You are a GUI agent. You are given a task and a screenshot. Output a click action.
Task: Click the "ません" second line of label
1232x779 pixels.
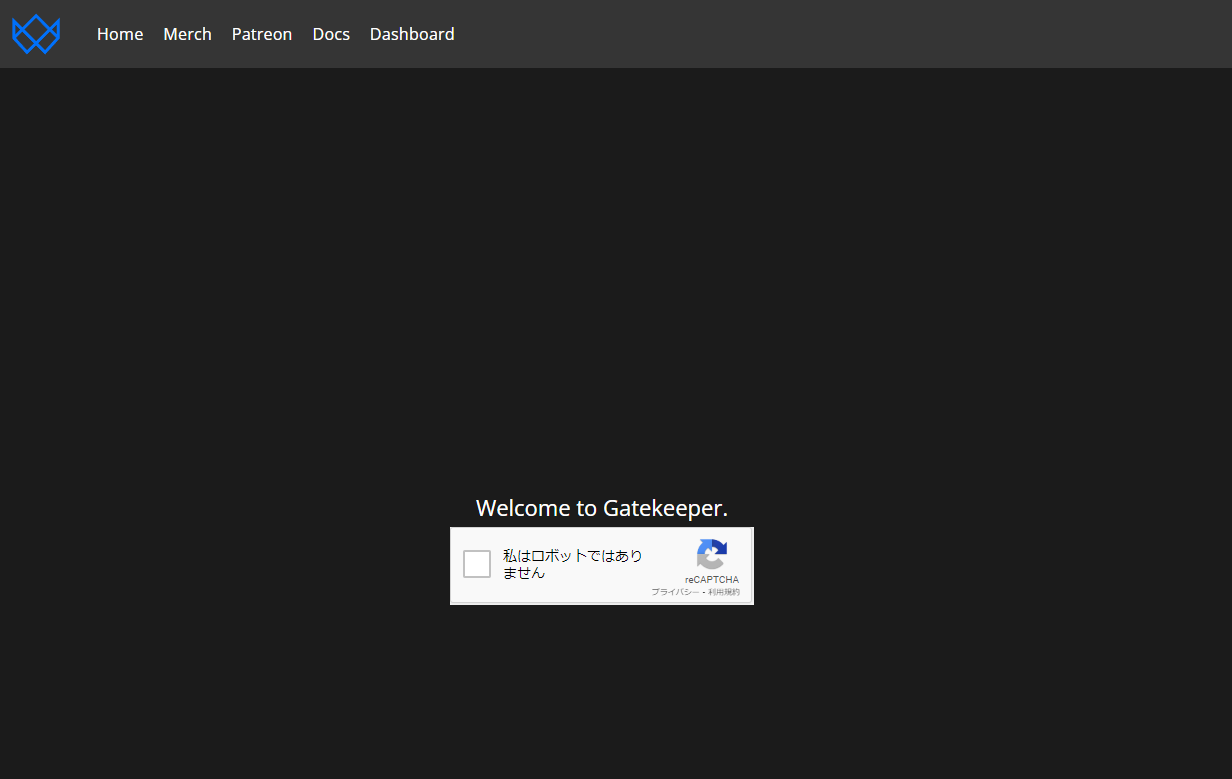524,573
